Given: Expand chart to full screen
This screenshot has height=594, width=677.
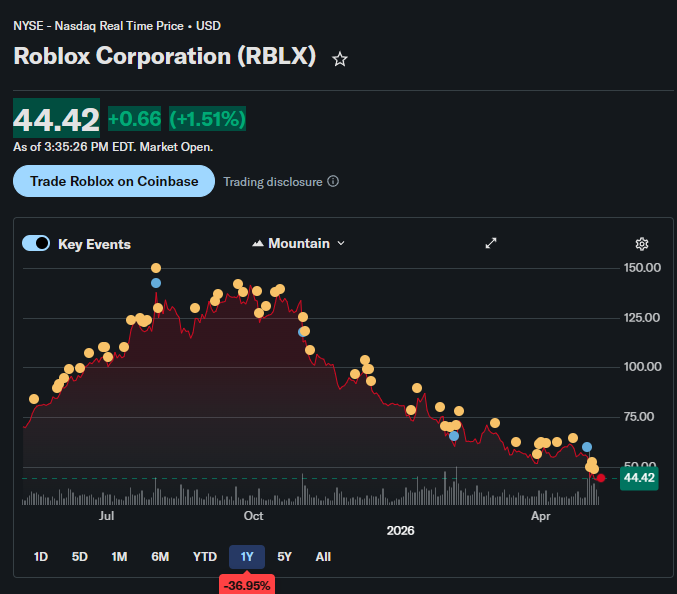Looking at the screenshot, I should click(x=491, y=243).
